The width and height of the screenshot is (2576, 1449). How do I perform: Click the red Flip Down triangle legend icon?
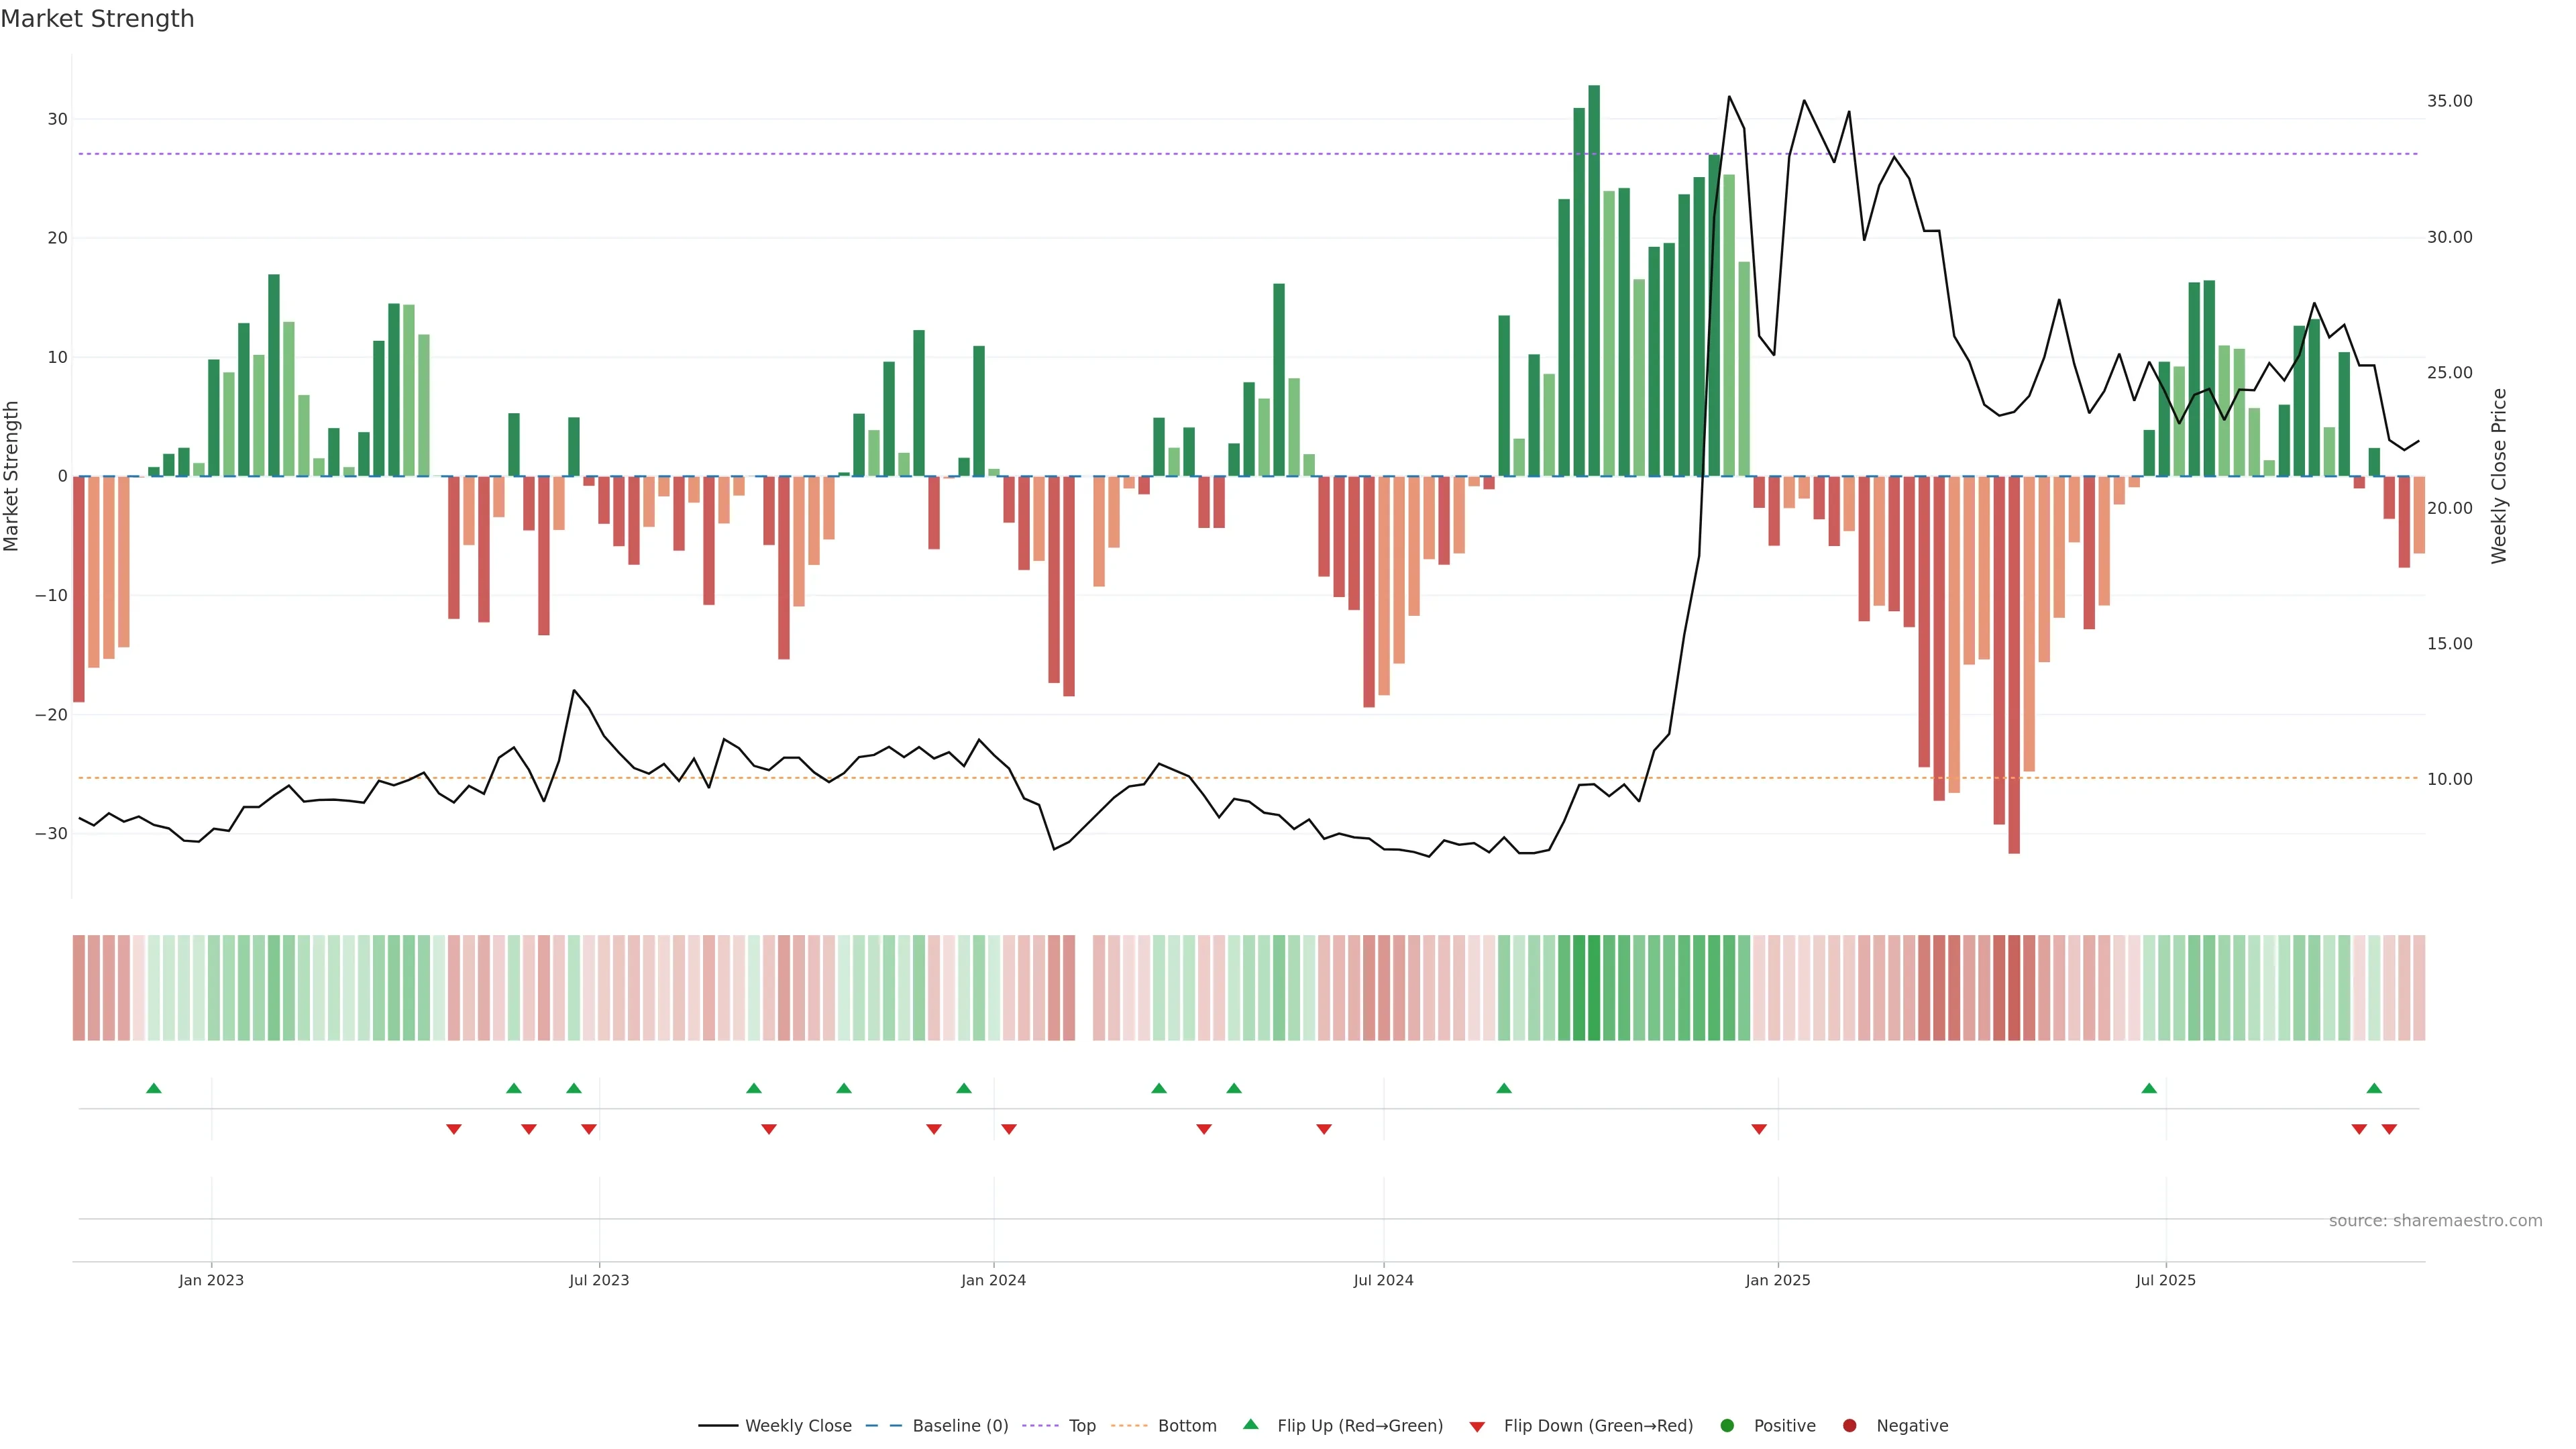[1477, 1427]
